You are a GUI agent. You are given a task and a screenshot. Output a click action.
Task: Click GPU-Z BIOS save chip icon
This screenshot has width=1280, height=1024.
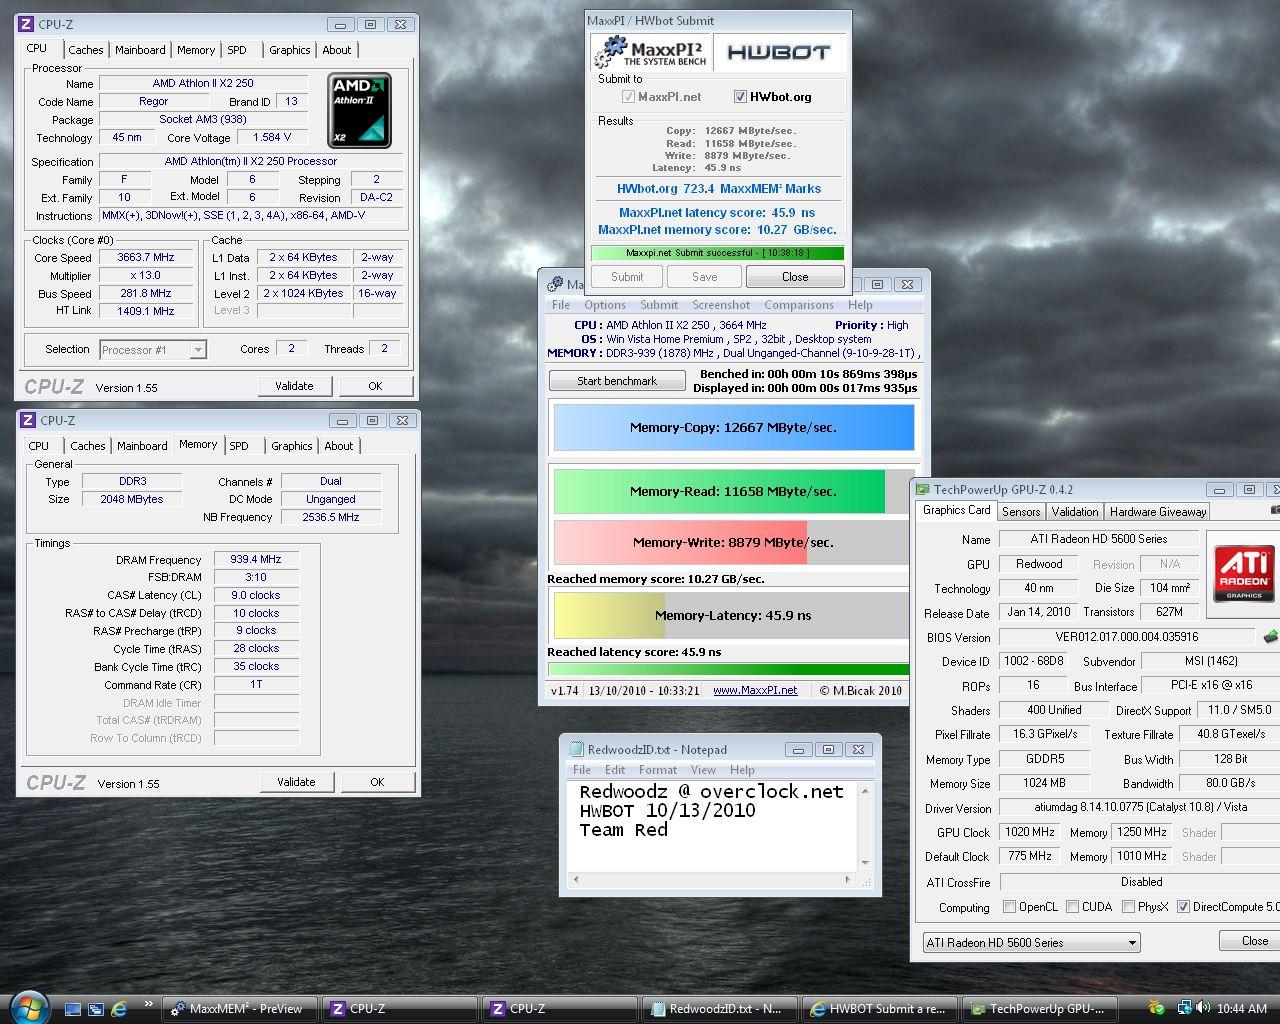point(1270,637)
